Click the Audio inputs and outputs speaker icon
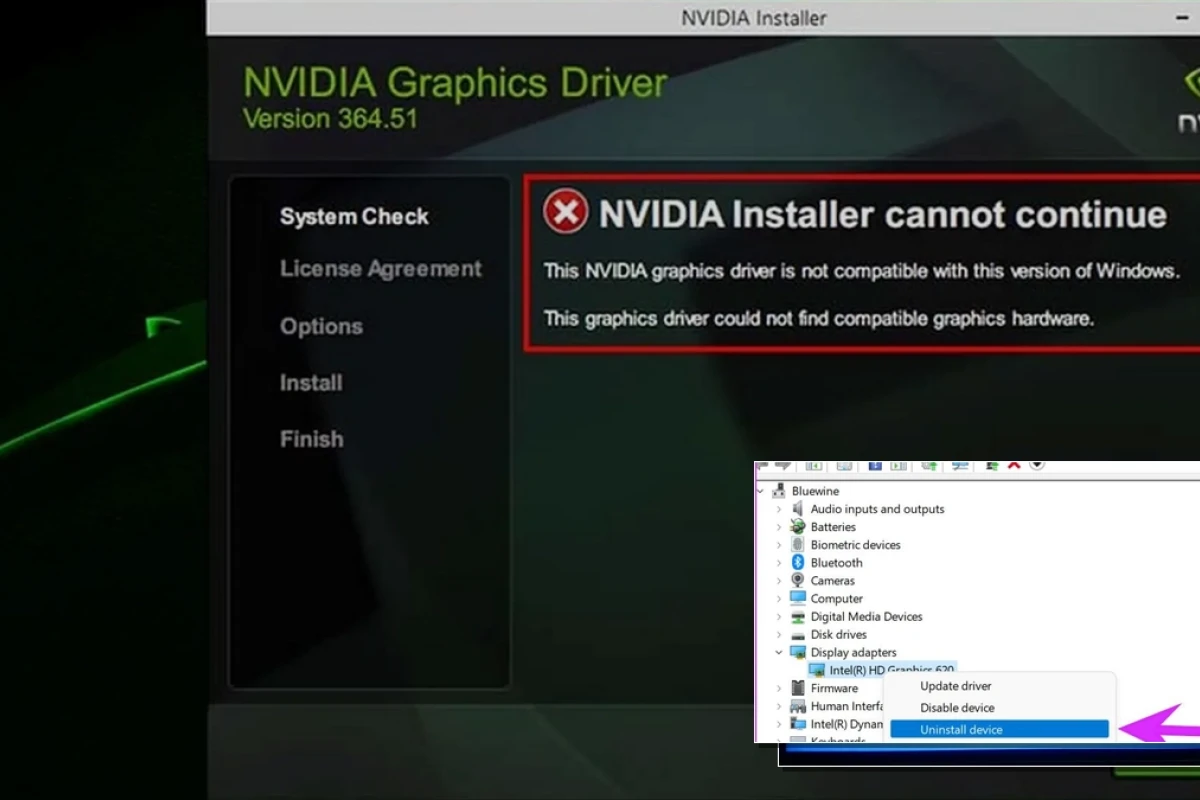Image resolution: width=1200 pixels, height=800 pixels. coord(798,509)
